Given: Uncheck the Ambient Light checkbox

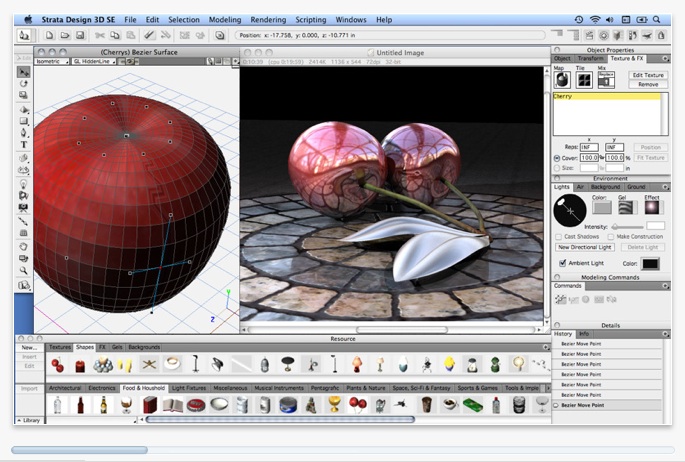Looking at the screenshot, I should tap(562, 263).
